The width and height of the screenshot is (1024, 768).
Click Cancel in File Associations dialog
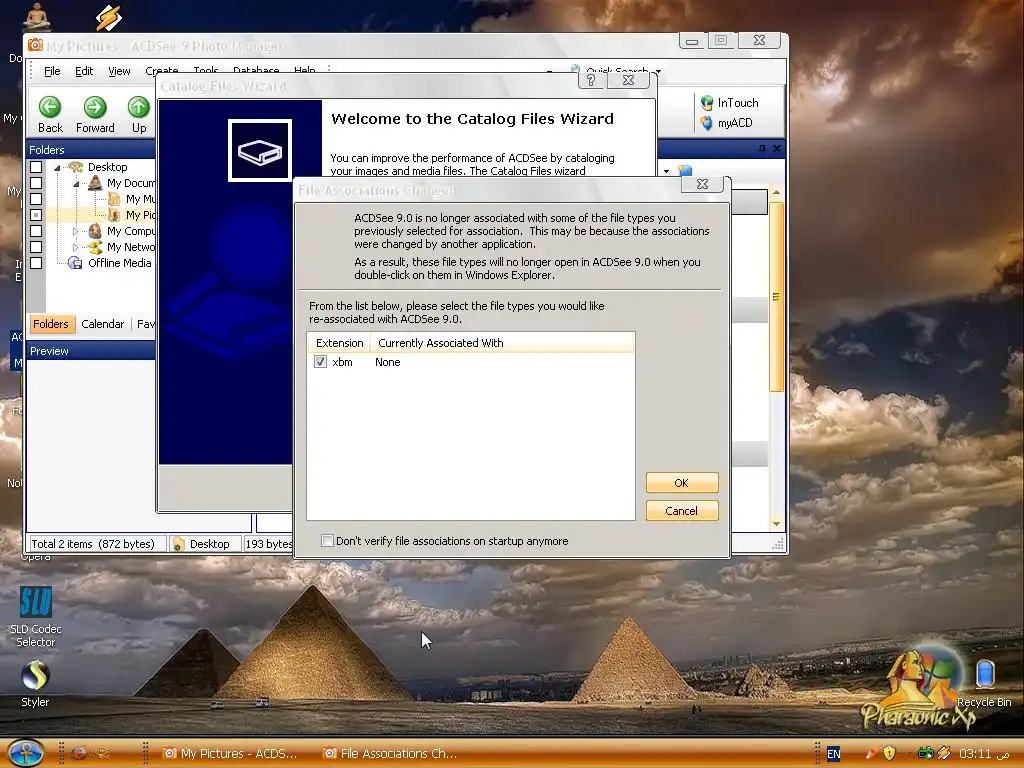[x=682, y=511]
